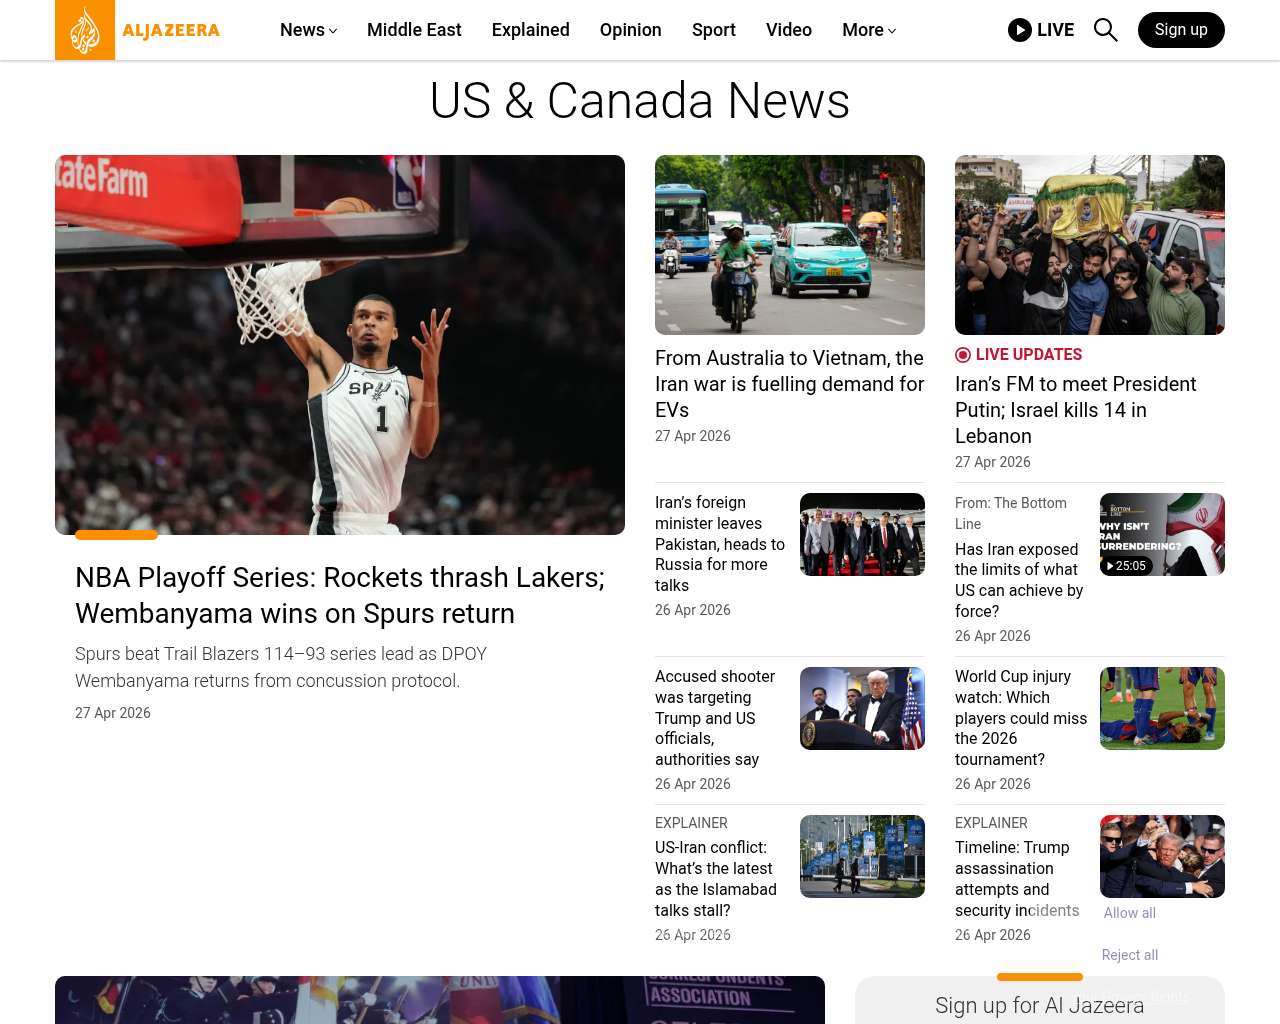Open the Explained nav item
This screenshot has height=1024, width=1280.
click(x=530, y=30)
